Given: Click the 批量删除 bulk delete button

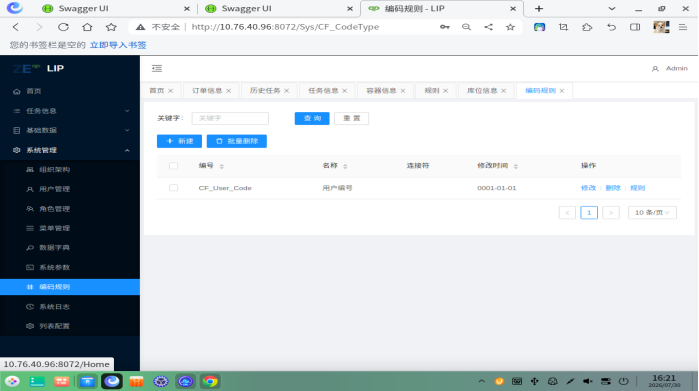Looking at the screenshot, I should 237,141.
